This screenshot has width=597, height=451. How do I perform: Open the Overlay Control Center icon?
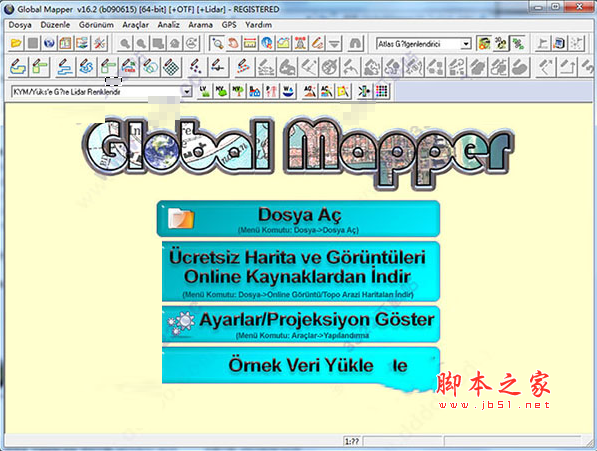click(x=65, y=43)
